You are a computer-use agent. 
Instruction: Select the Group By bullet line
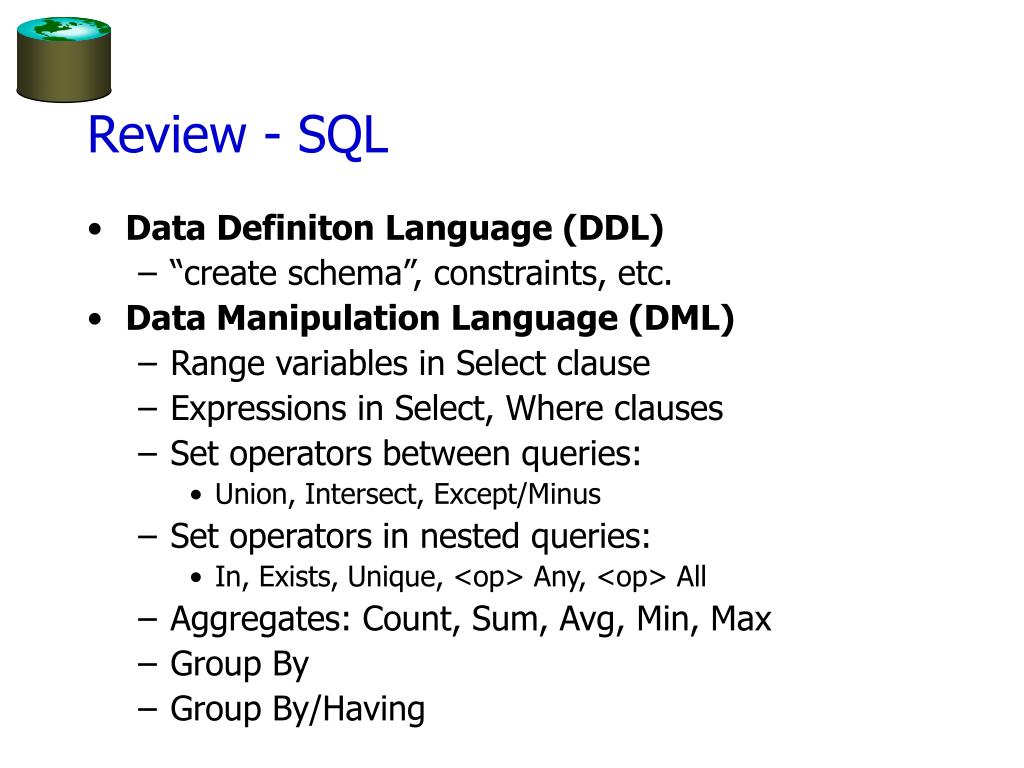239,665
